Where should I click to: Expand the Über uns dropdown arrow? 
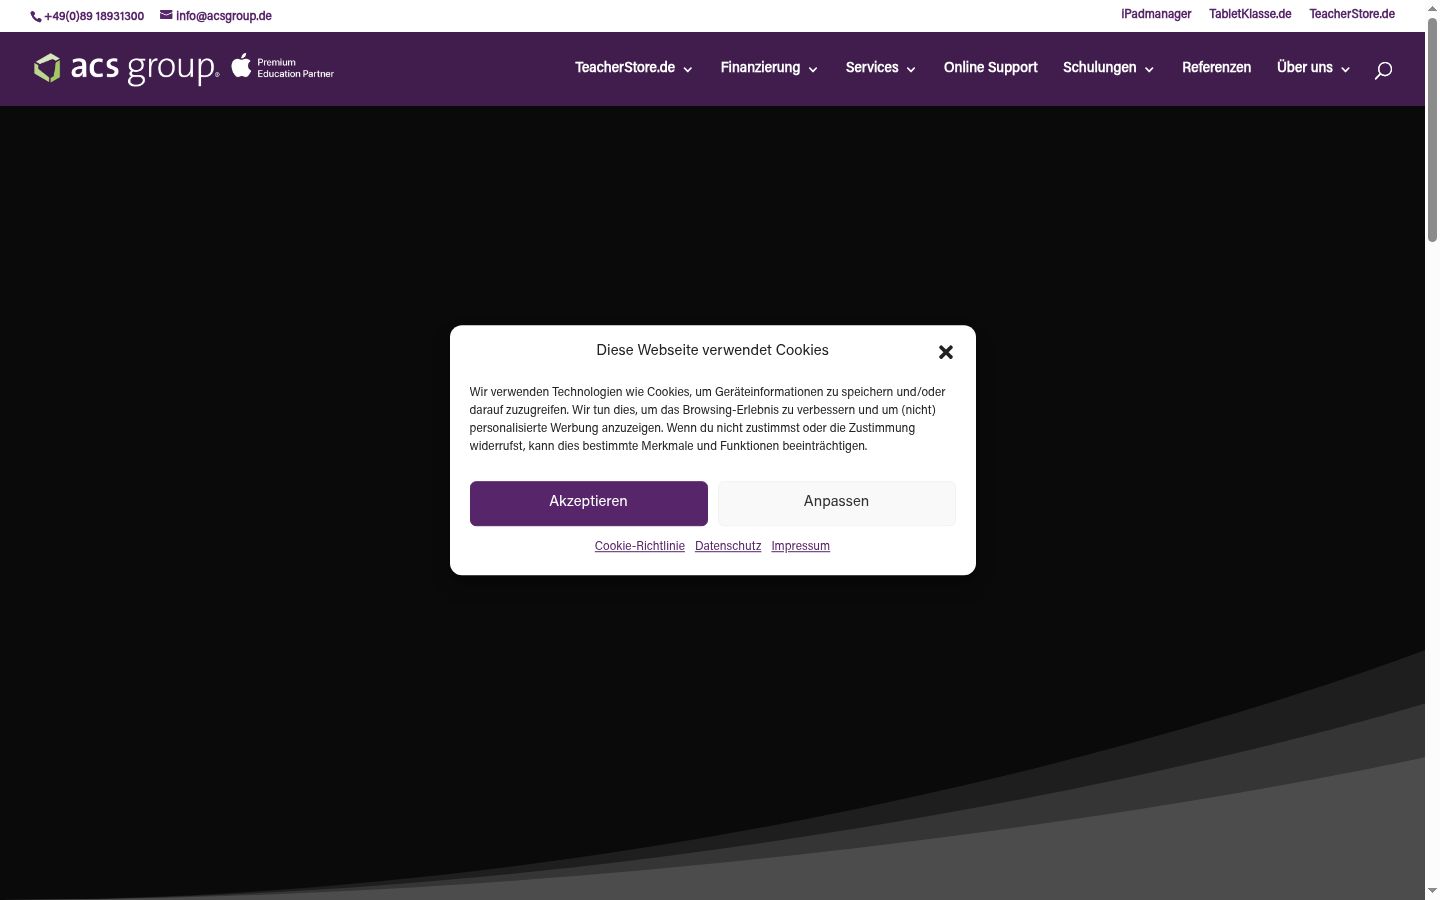(1345, 69)
